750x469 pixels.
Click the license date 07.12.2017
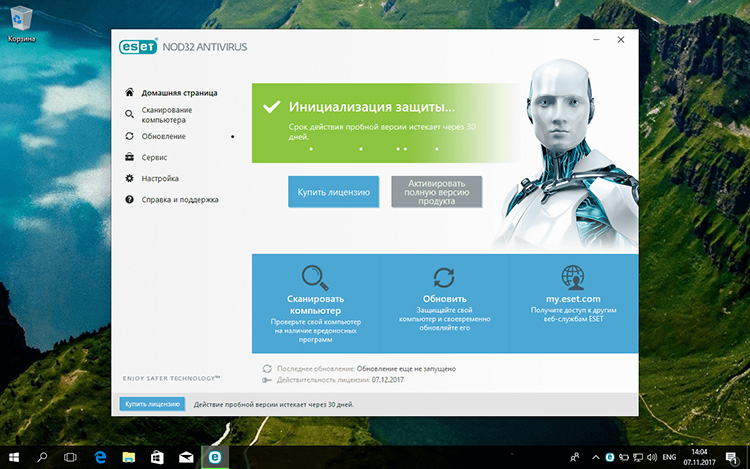(387, 380)
